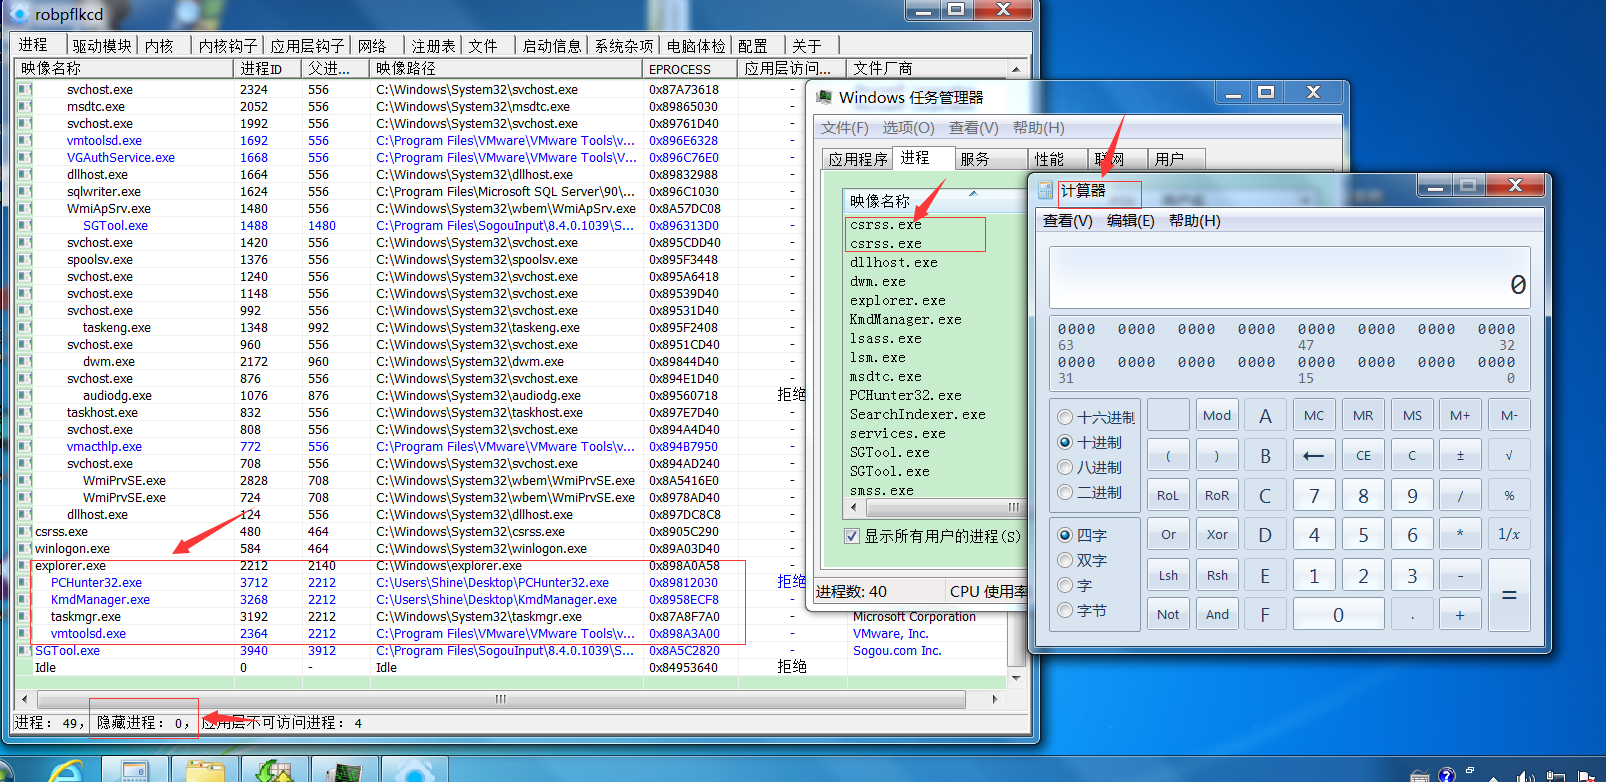Click the Mod button in Calculator
The height and width of the screenshot is (782, 1606).
[x=1217, y=415]
